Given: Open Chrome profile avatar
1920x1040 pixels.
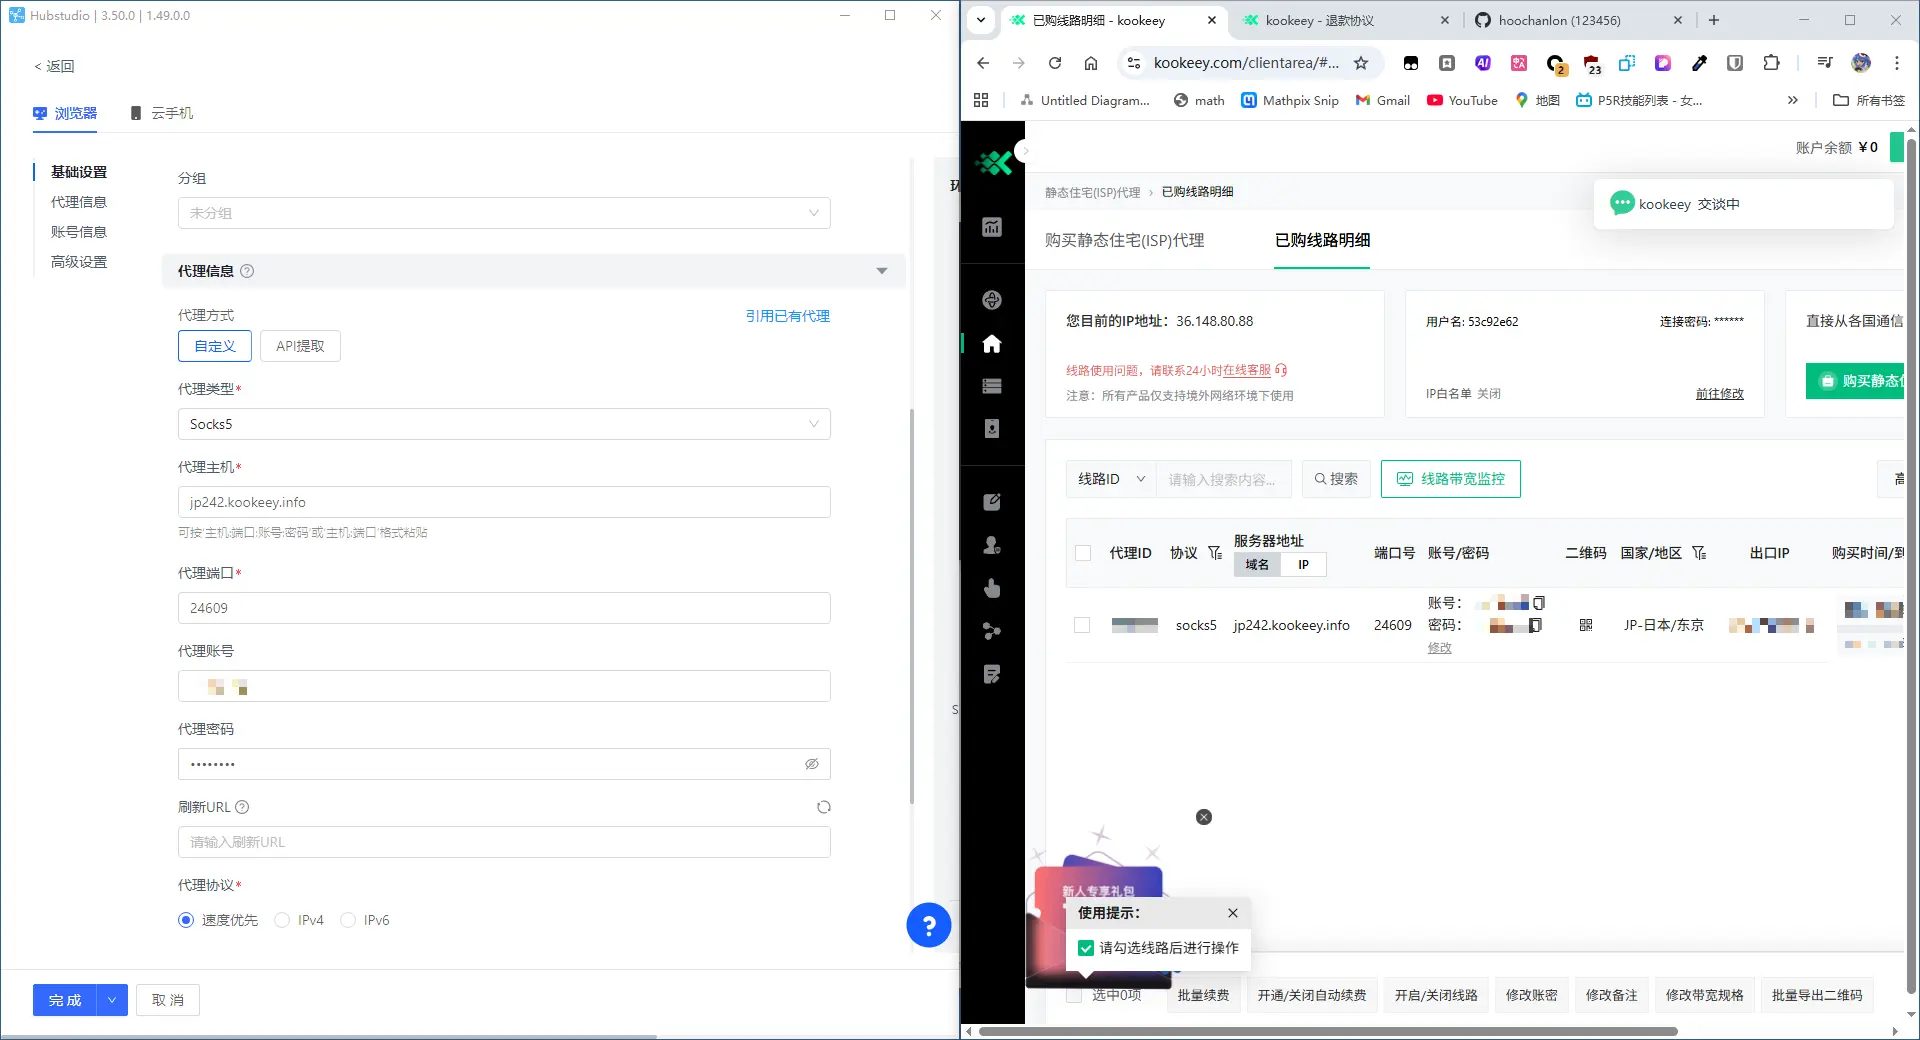Looking at the screenshot, I should tap(1861, 63).
